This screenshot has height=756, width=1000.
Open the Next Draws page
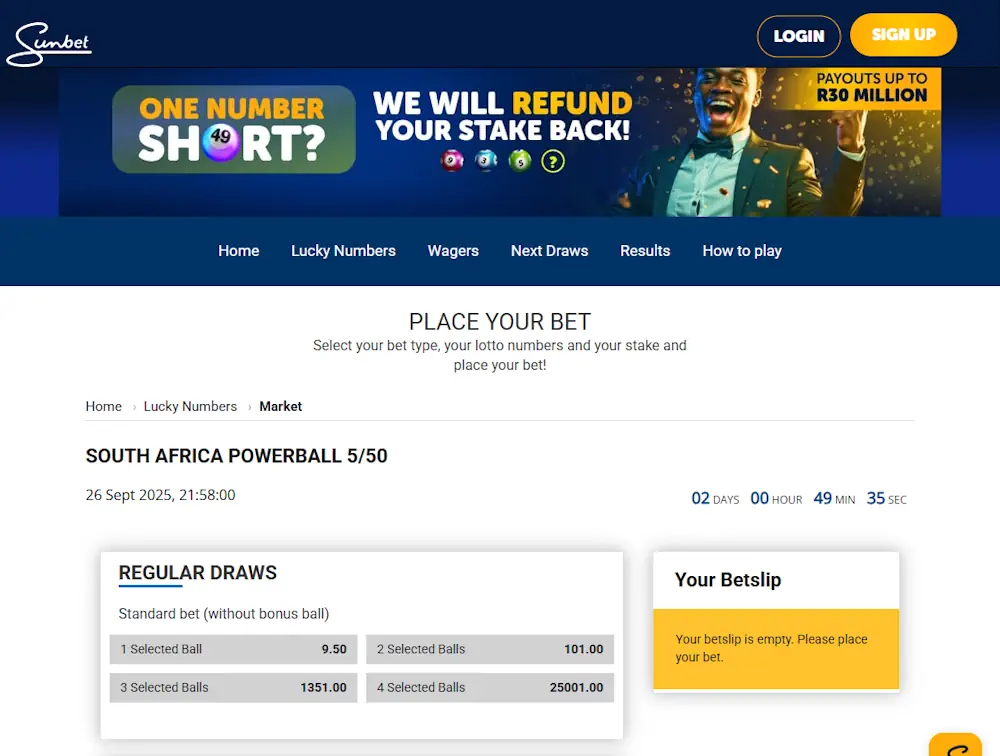click(x=549, y=251)
